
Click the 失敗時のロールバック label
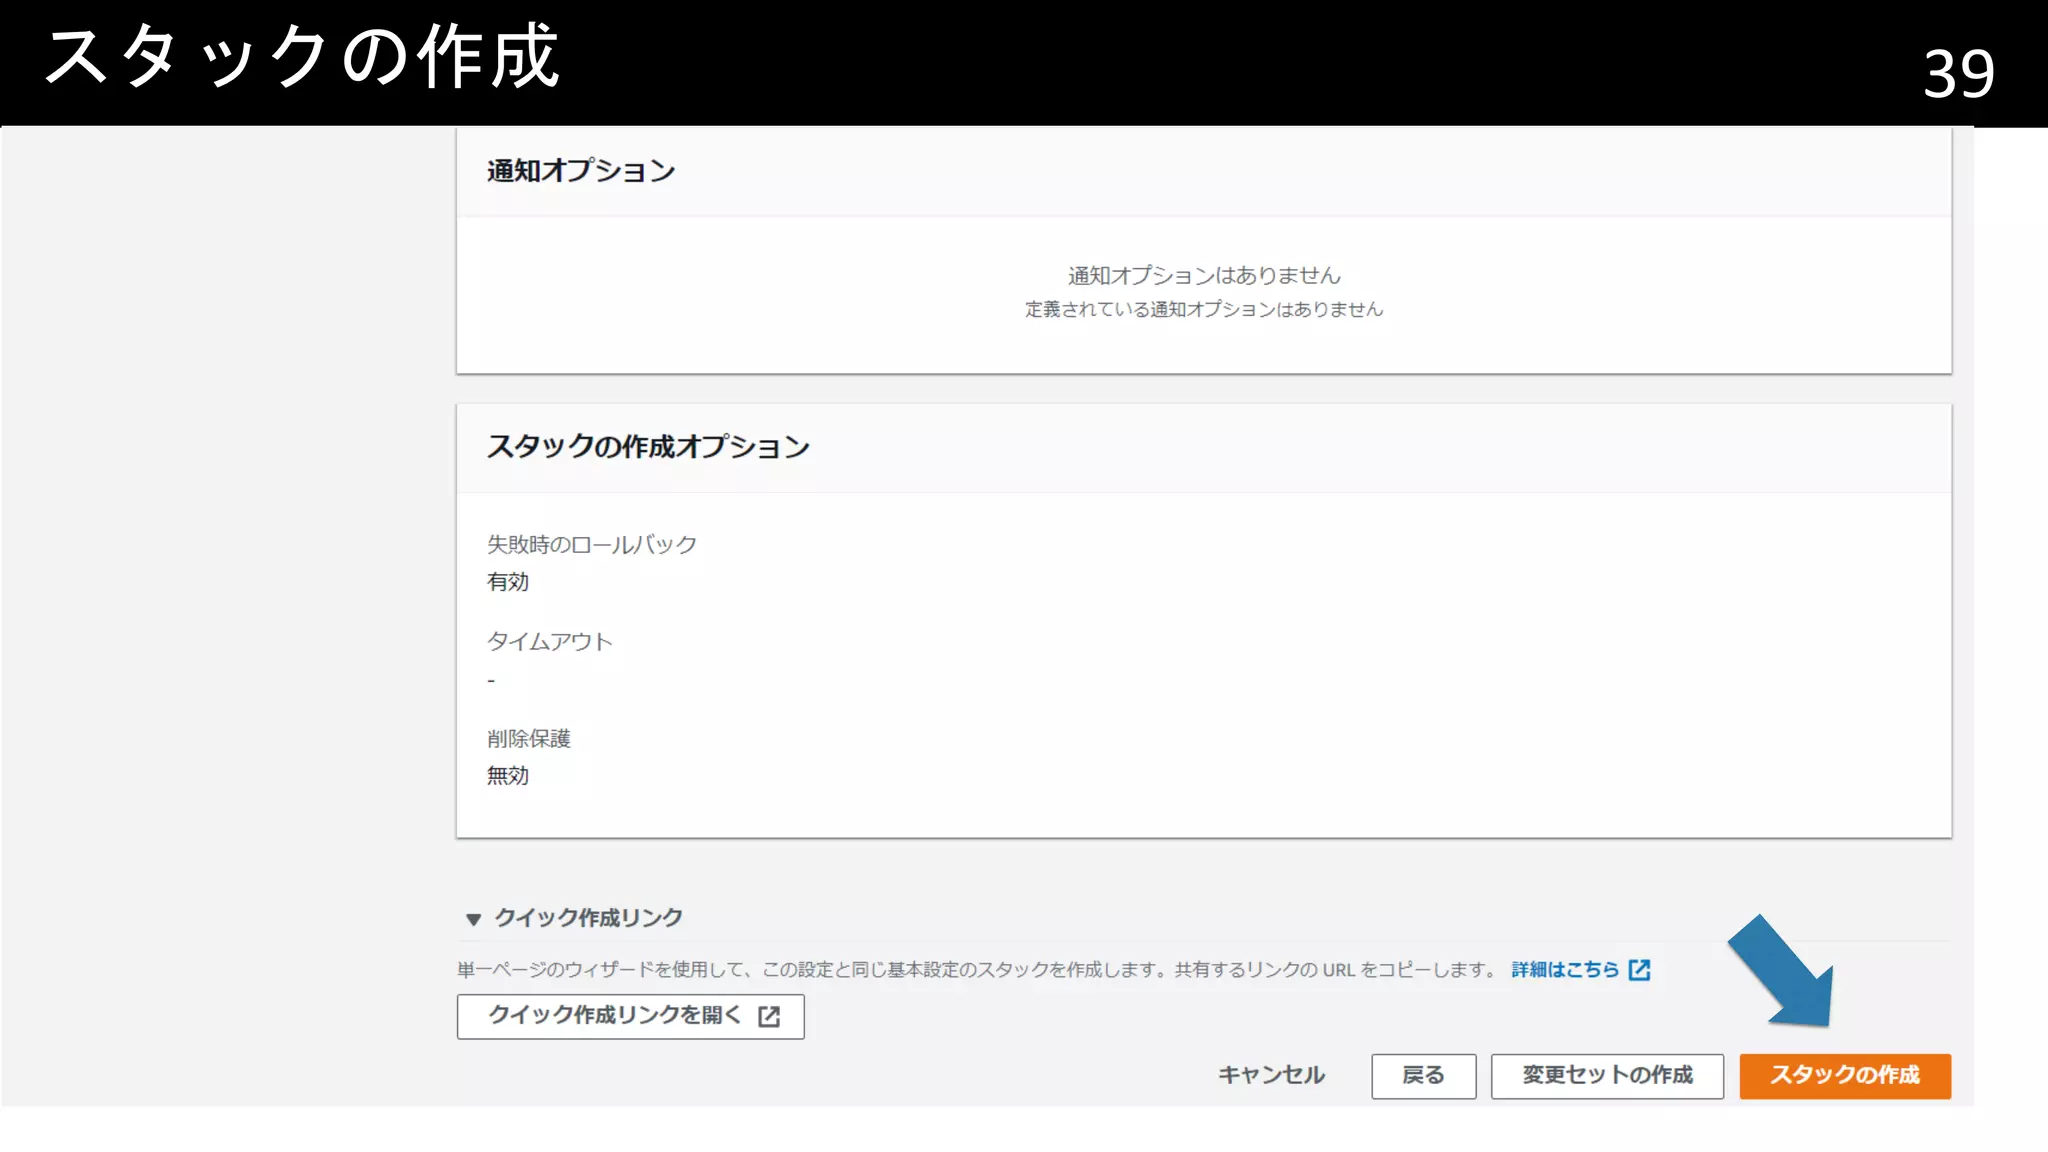(592, 545)
